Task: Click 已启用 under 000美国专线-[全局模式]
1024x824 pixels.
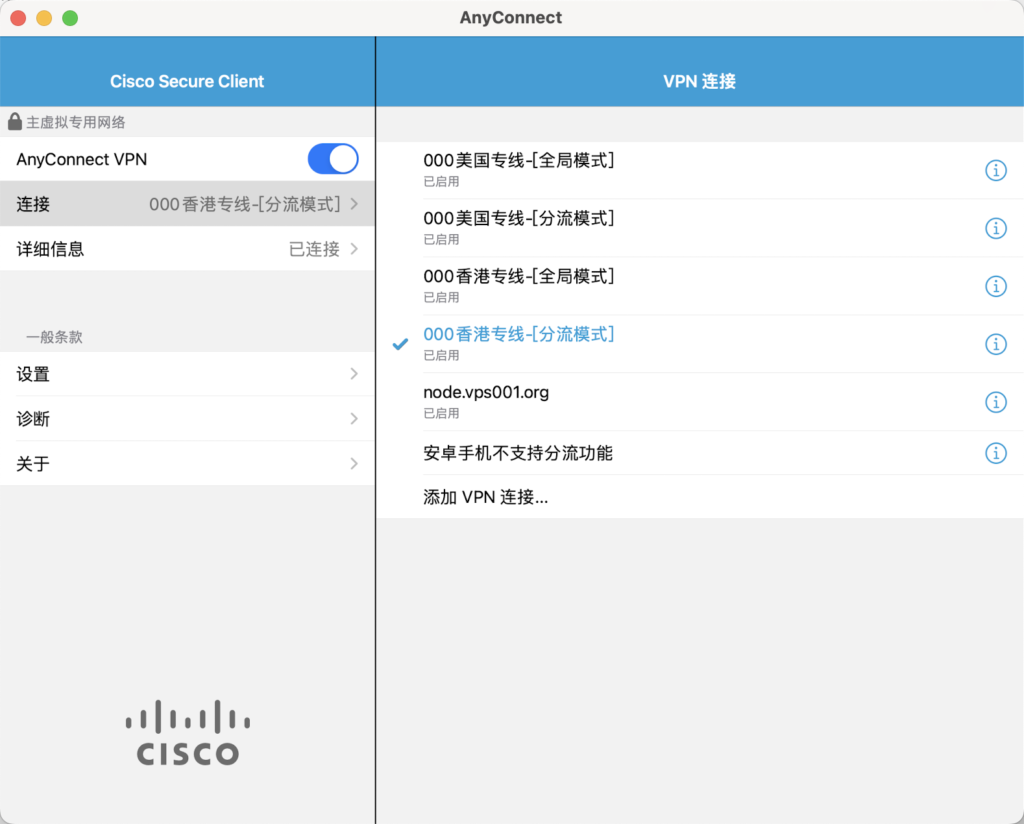Action: pyautogui.click(x=441, y=182)
